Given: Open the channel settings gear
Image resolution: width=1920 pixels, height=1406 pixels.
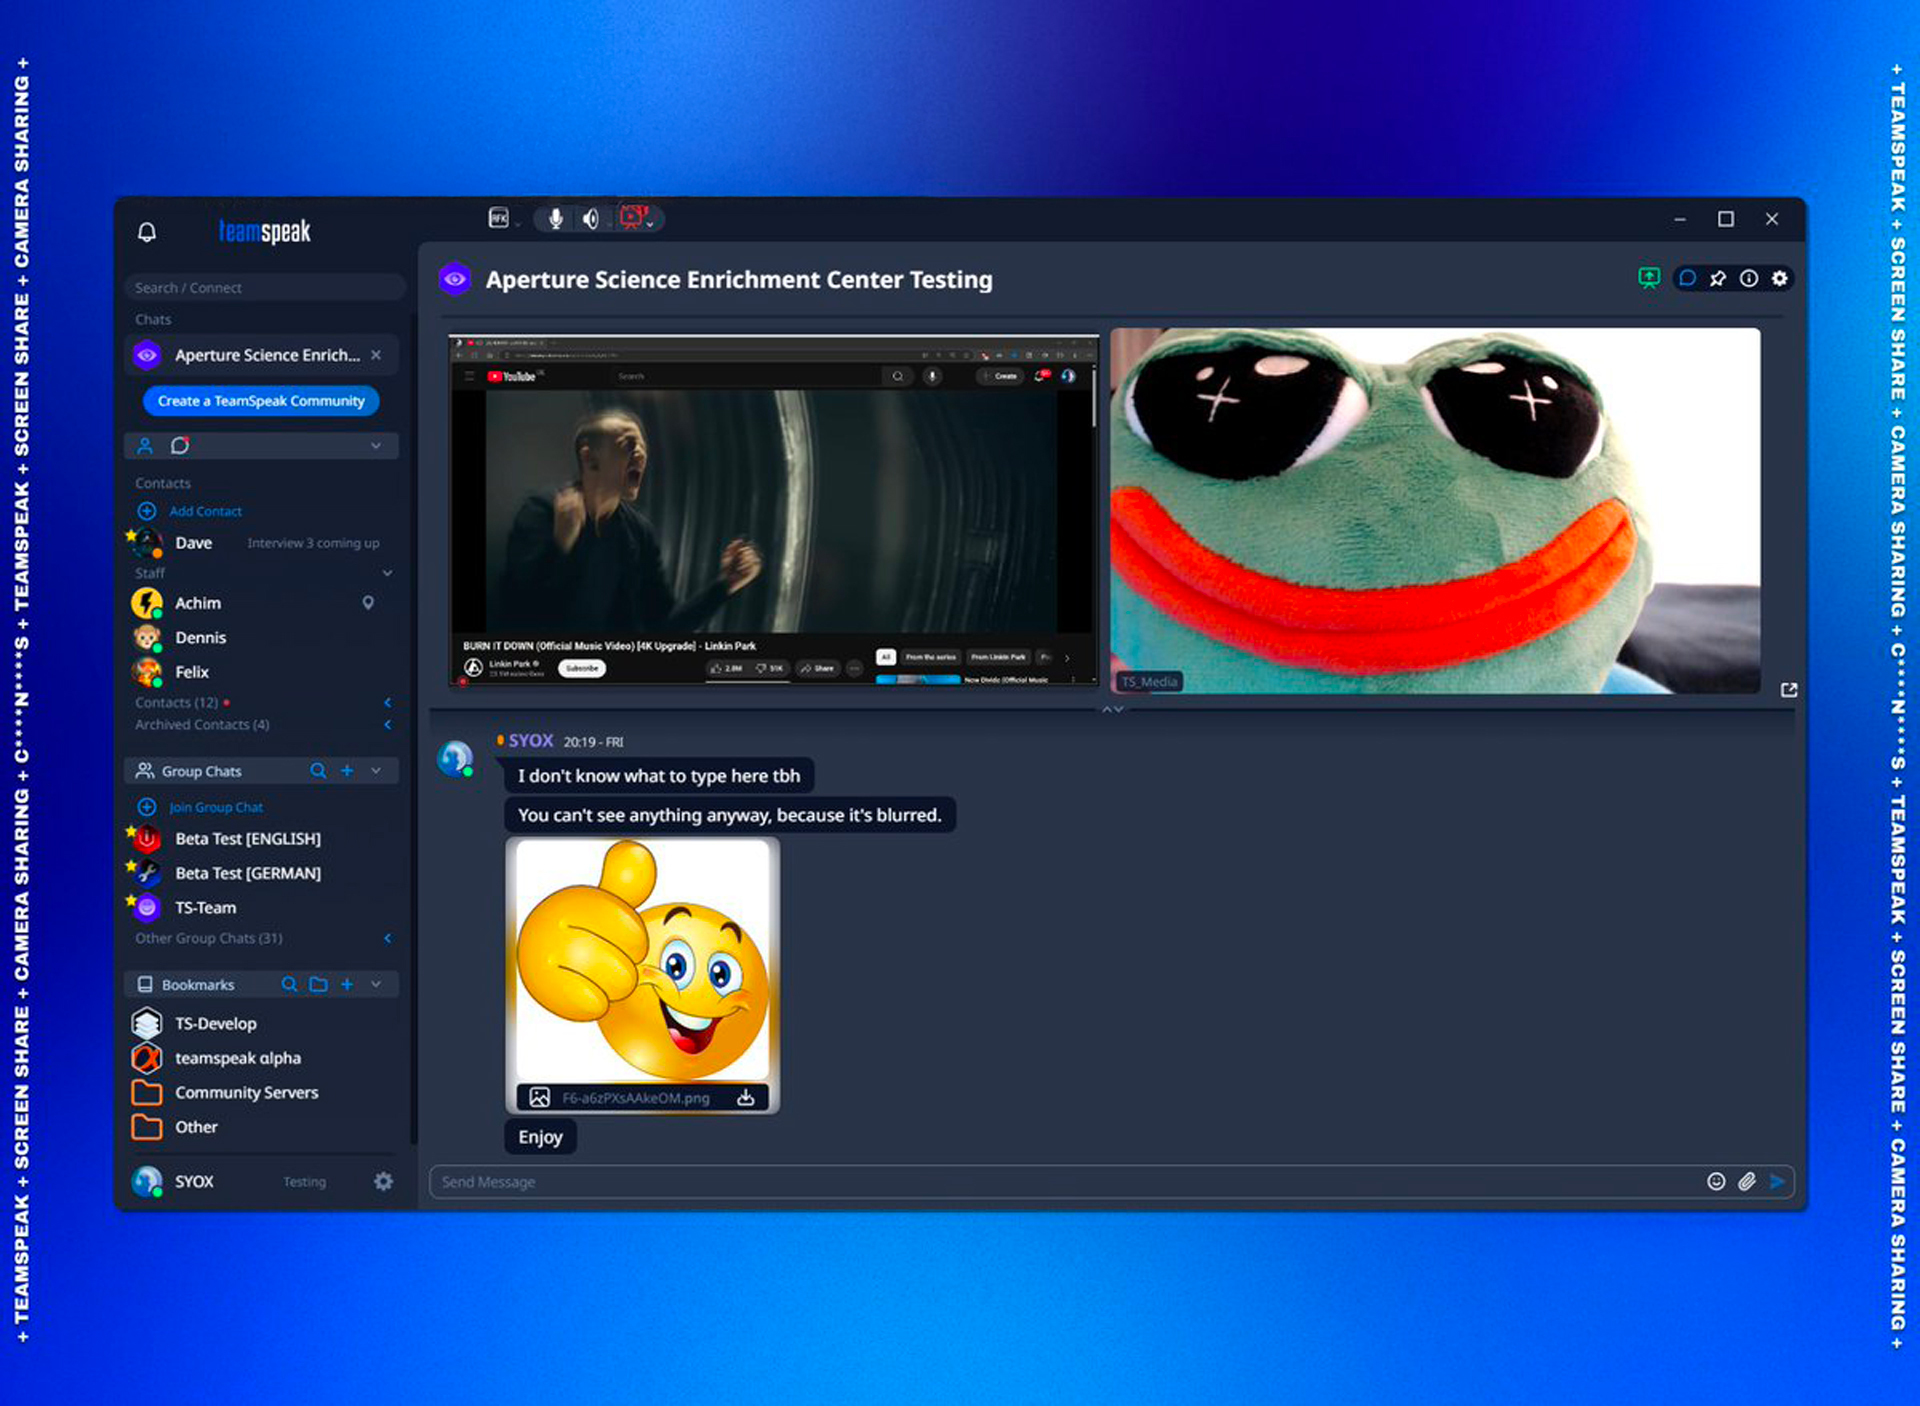Looking at the screenshot, I should tap(1779, 278).
